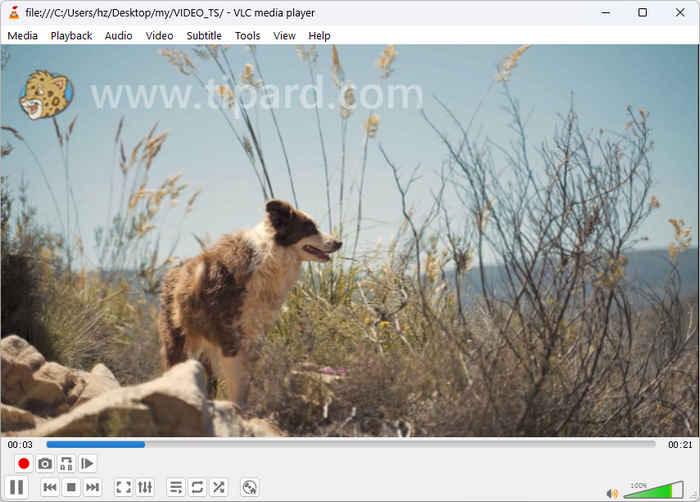Toggle random shuffle playback
The image size is (700, 502).
click(218, 487)
